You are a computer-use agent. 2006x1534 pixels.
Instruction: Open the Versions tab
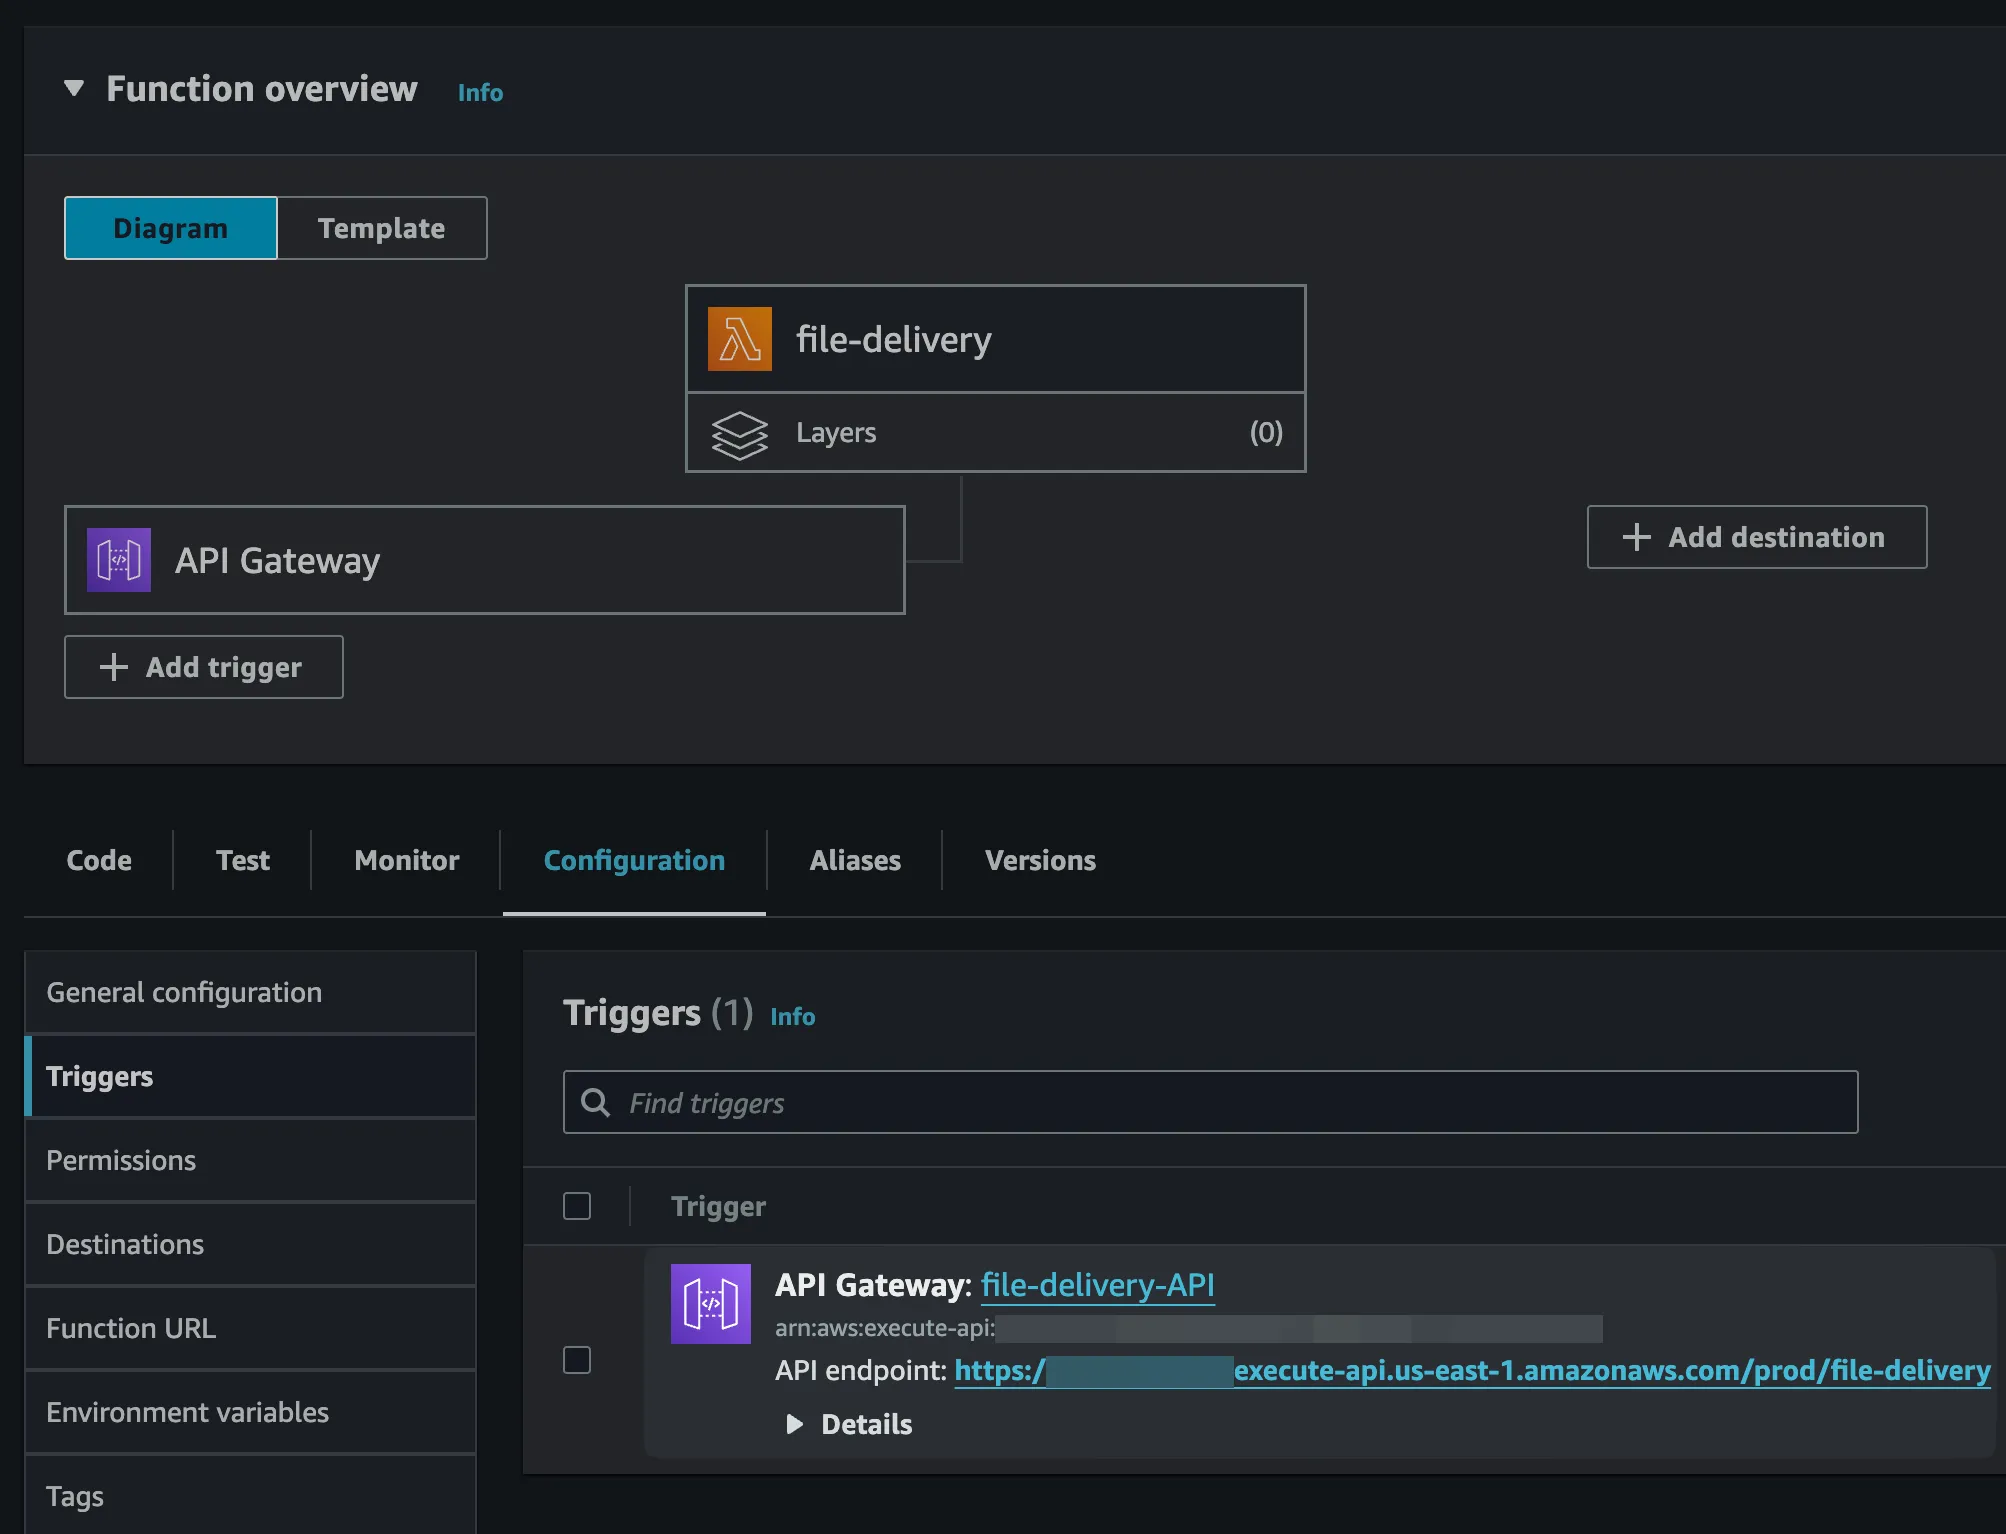pyautogui.click(x=1040, y=860)
